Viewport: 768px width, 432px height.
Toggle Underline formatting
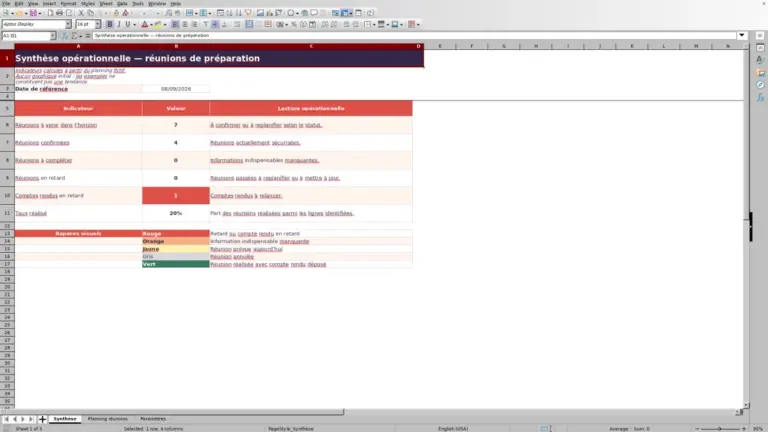[128, 24]
